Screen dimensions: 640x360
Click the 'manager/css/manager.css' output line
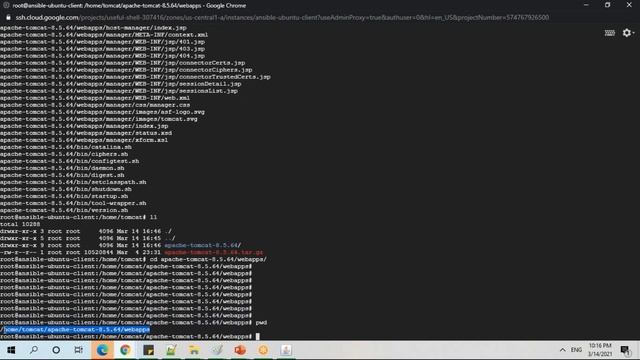pos(95,104)
